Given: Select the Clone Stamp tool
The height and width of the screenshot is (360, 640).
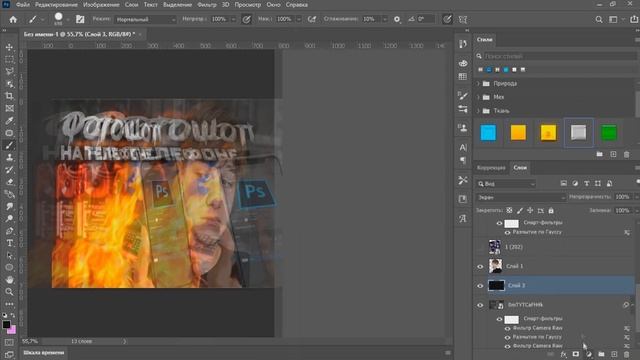Looking at the screenshot, I should point(9,158).
